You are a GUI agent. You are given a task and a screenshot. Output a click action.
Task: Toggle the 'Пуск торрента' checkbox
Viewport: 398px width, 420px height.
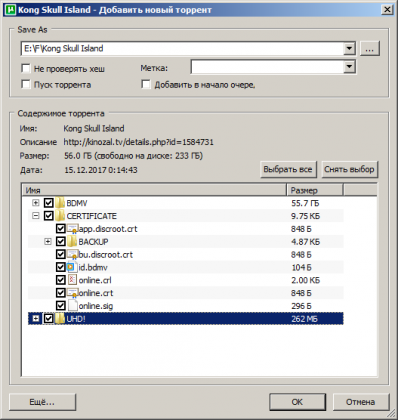pyautogui.click(x=26, y=84)
